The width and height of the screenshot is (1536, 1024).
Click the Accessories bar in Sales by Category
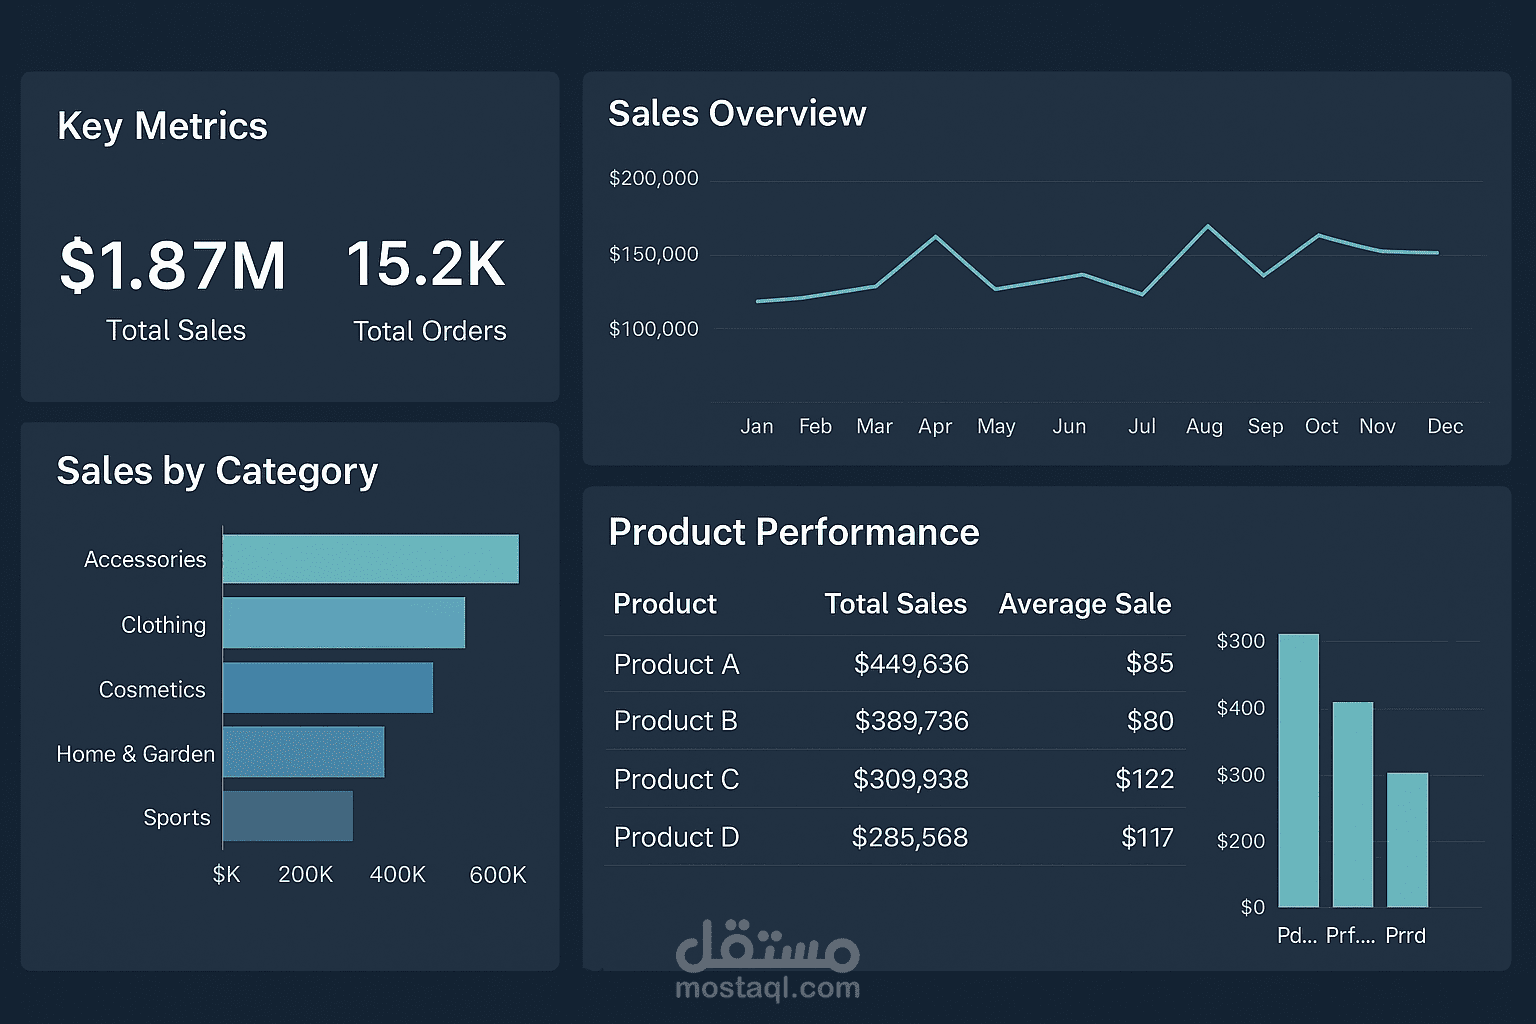click(x=370, y=558)
